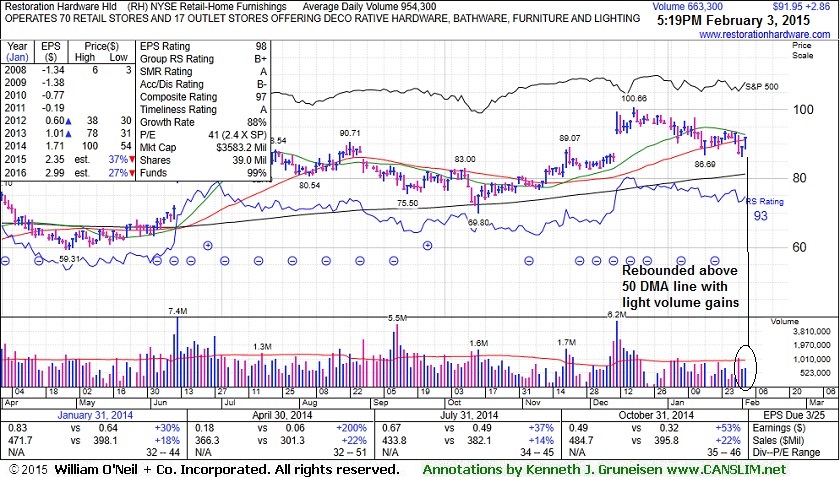
Task: Click circled plus marker below the 75.50 low
Action: [428, 245]
